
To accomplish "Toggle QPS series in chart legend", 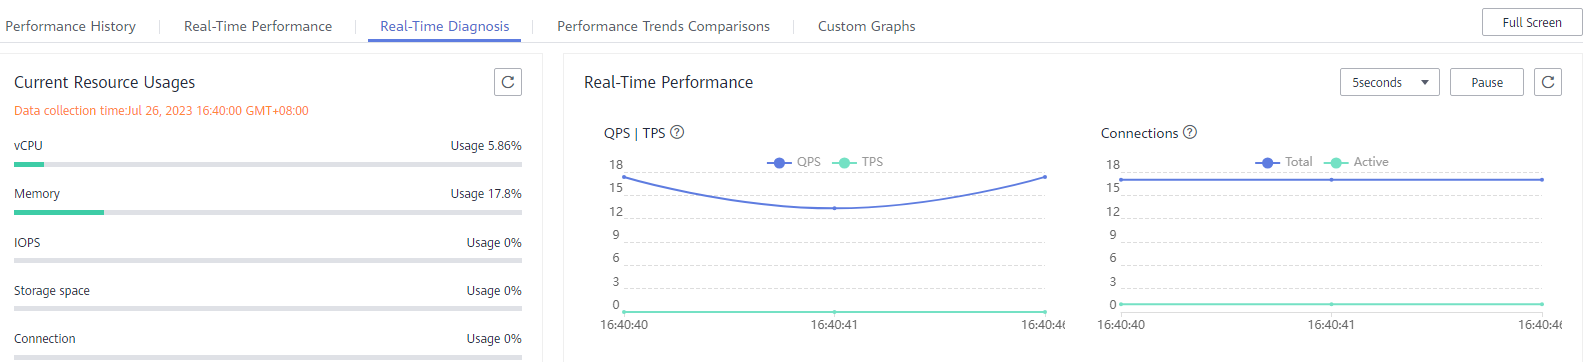I will pos(794,162).
